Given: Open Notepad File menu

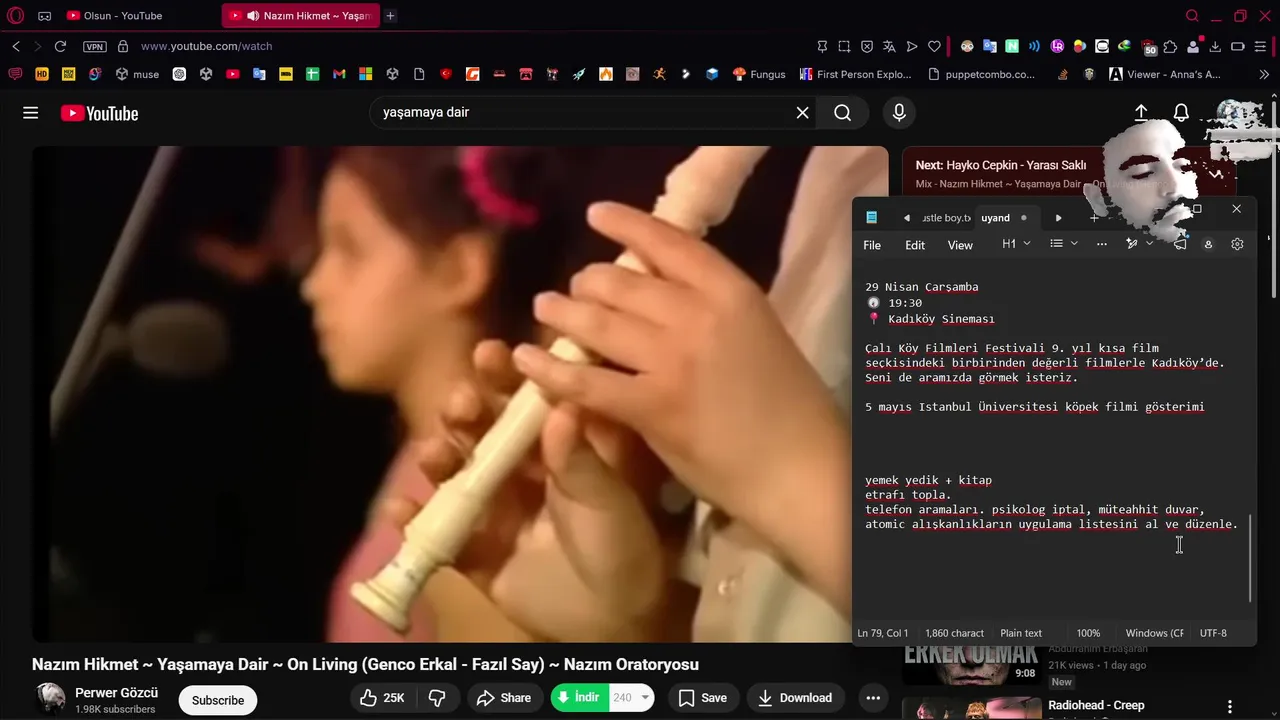Looking at the screenshot, I should (x=872, y=245).
